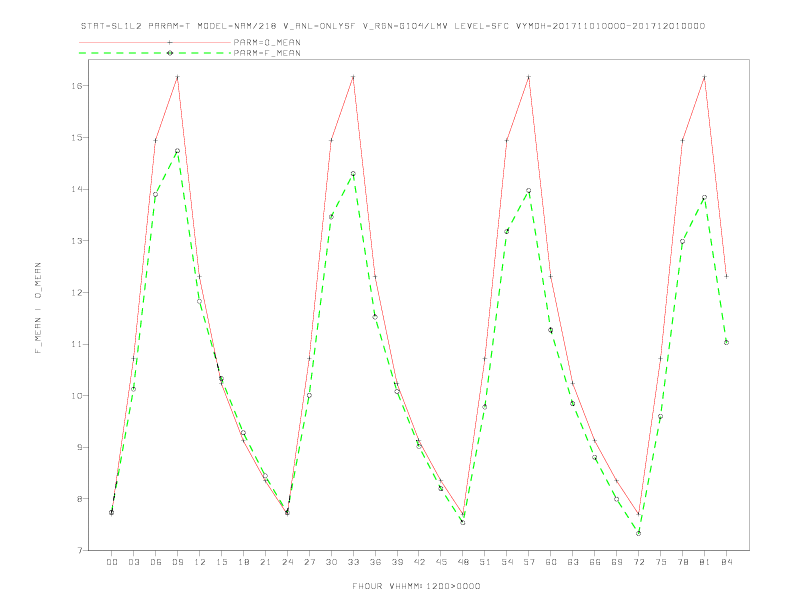Click the O_MEAN plus marker at hour 84
Screen dimensions: 792x612
(x=726, y=277)
